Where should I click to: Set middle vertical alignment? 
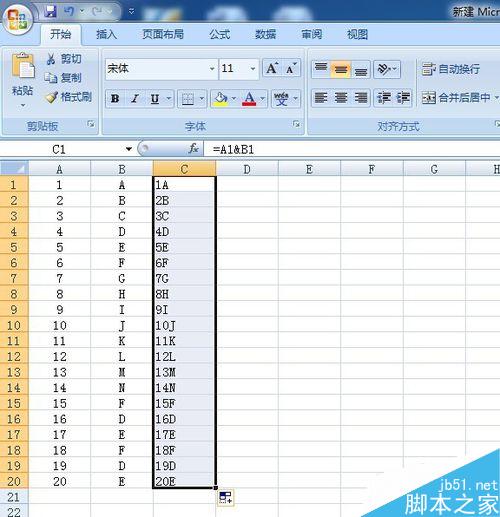click(x=340, y=69)
